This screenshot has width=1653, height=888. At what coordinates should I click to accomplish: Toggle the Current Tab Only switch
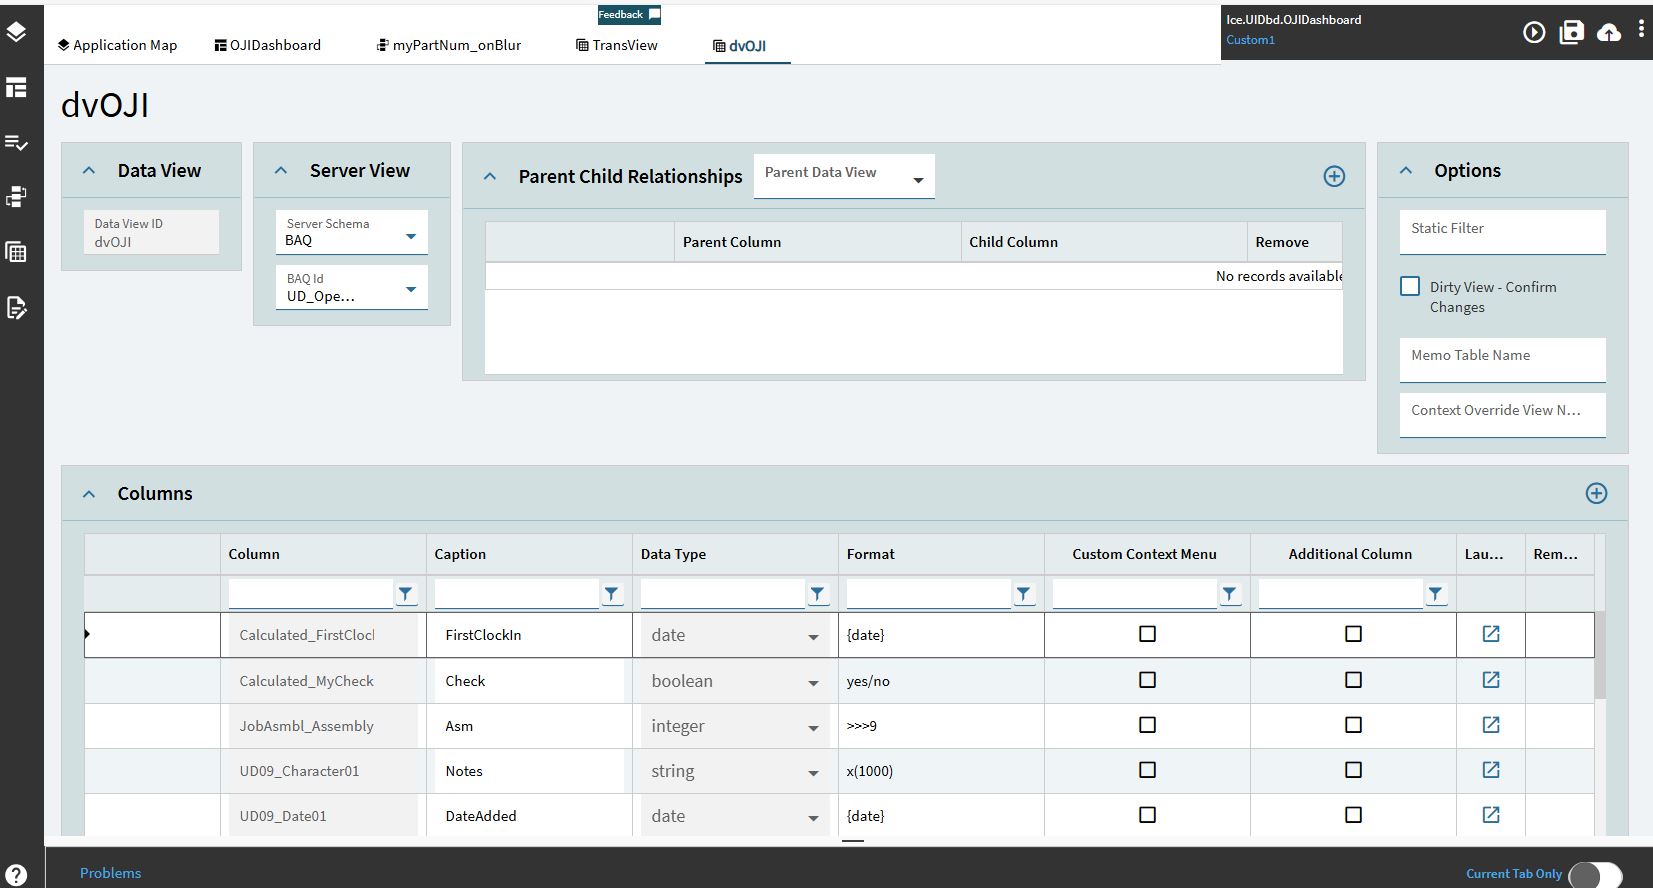(x=1595, y=874)
